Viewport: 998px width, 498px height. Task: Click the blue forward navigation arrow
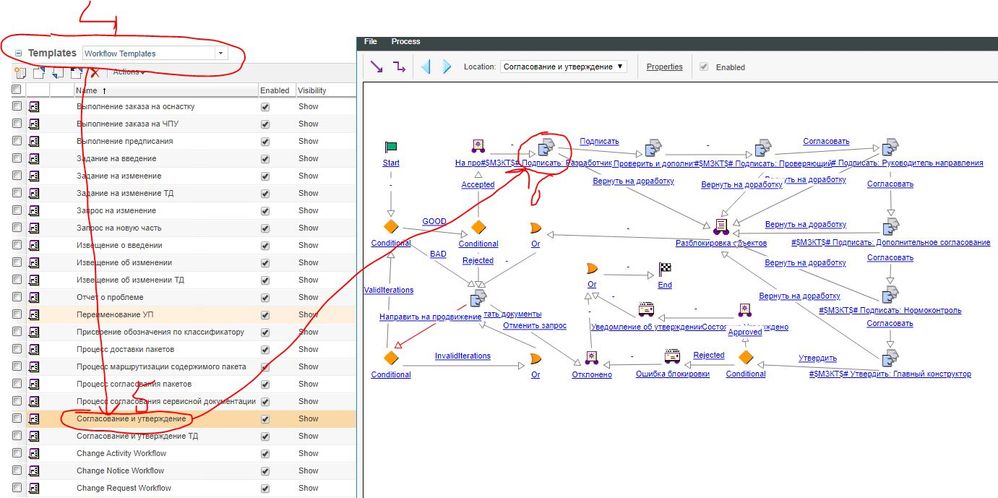(x=447, y=66)
